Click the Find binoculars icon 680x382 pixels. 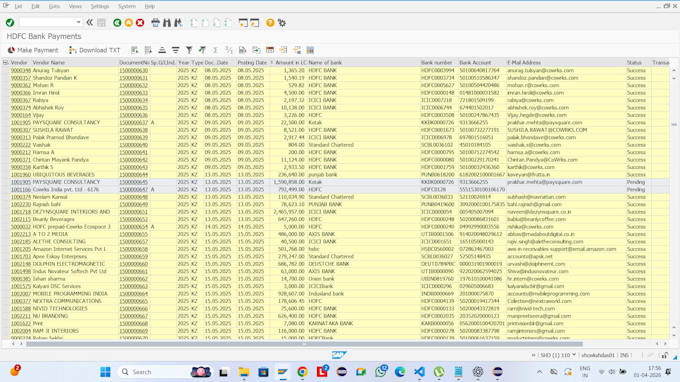(167, 23)
